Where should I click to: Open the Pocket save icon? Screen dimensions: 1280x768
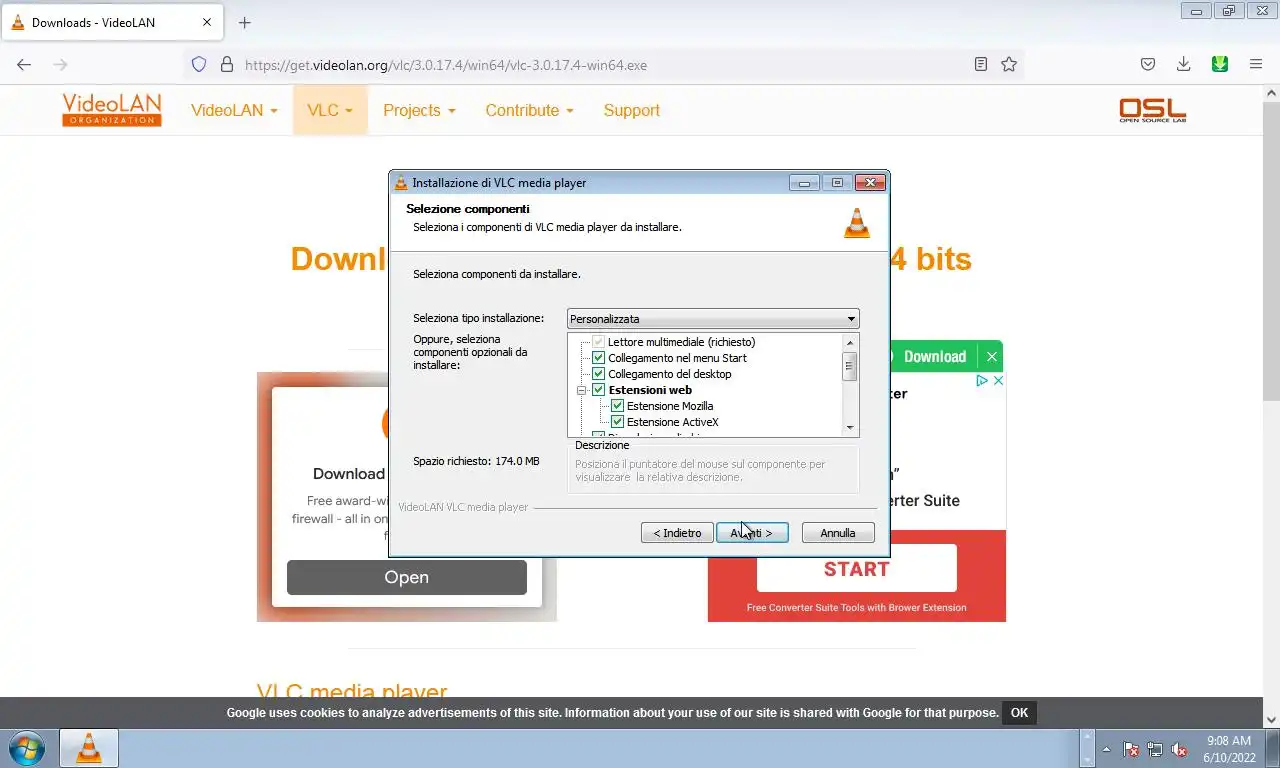1148,64
